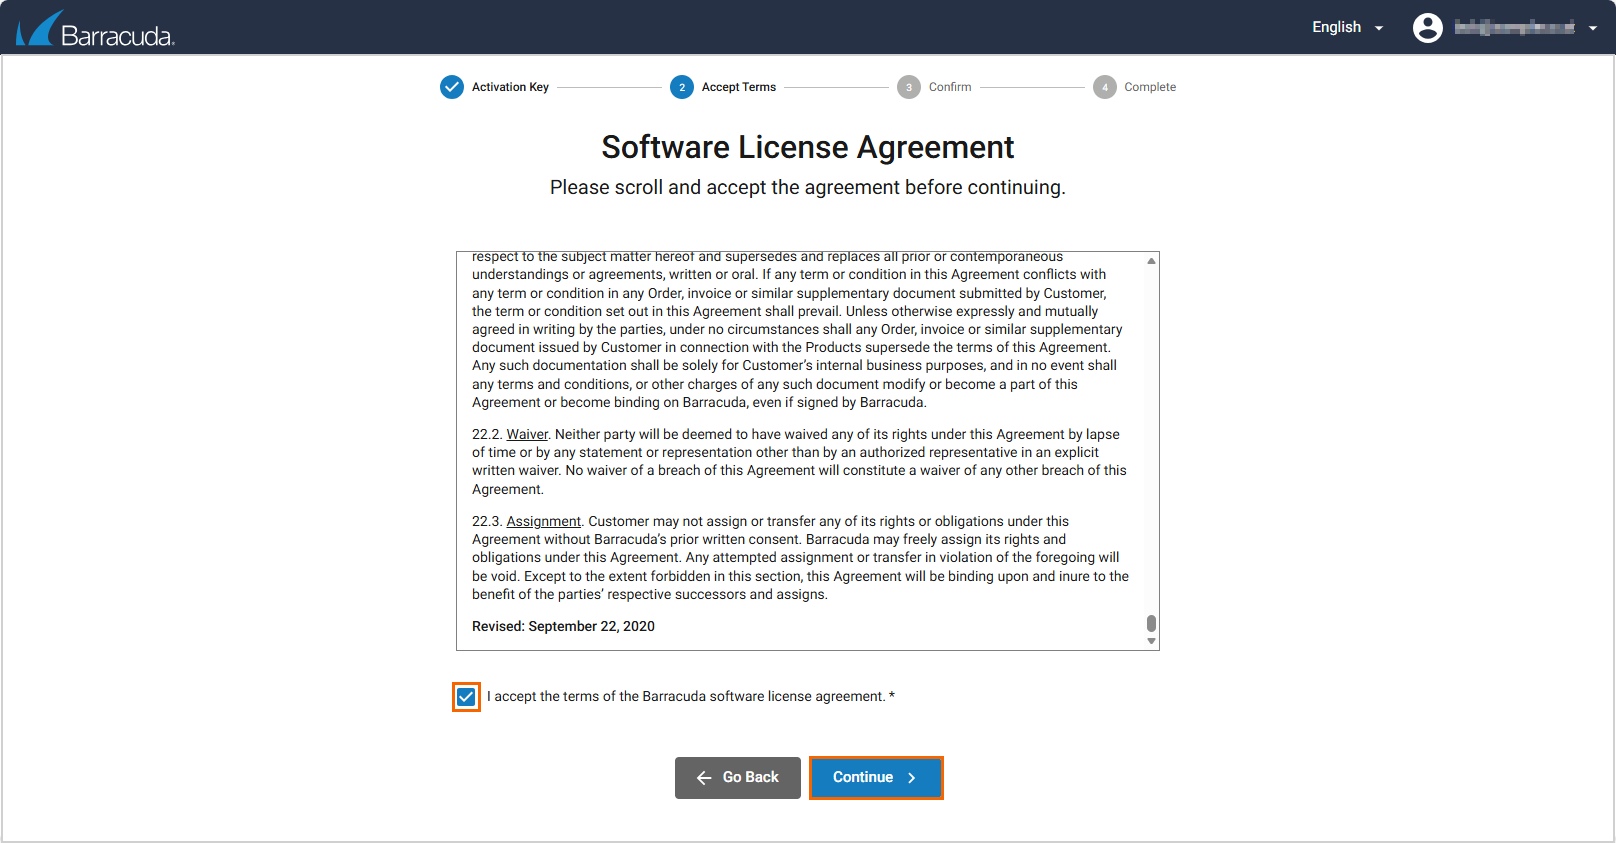This screenshot has width=1616, height=843.
Task: Click the Activation Key completed checkmark icon
Action: (x=452, y=87)
